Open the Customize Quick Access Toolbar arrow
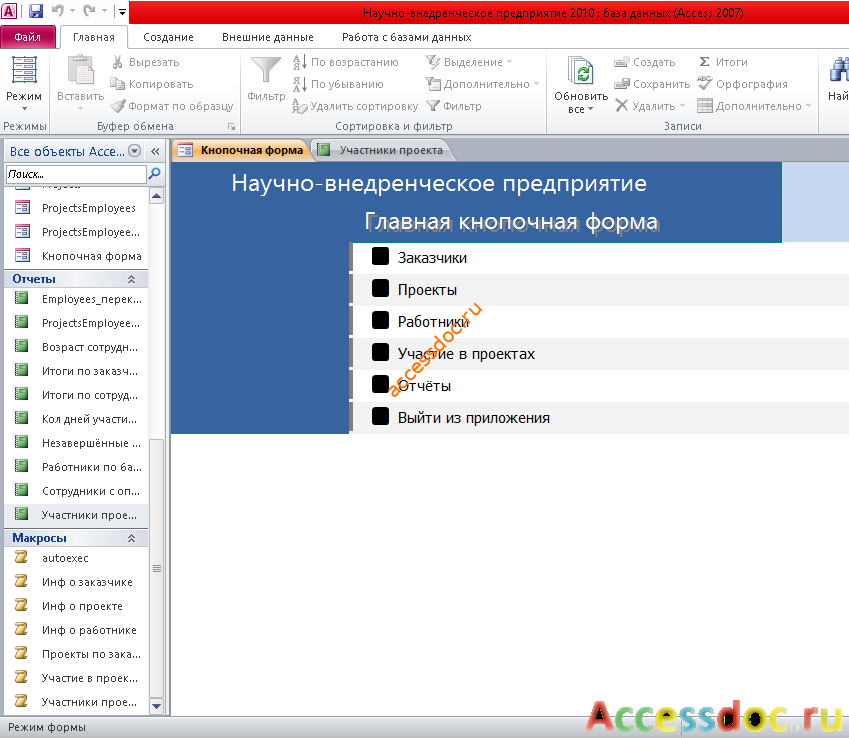The width and height of the screenshot is (849, 738). coord(122,11)
